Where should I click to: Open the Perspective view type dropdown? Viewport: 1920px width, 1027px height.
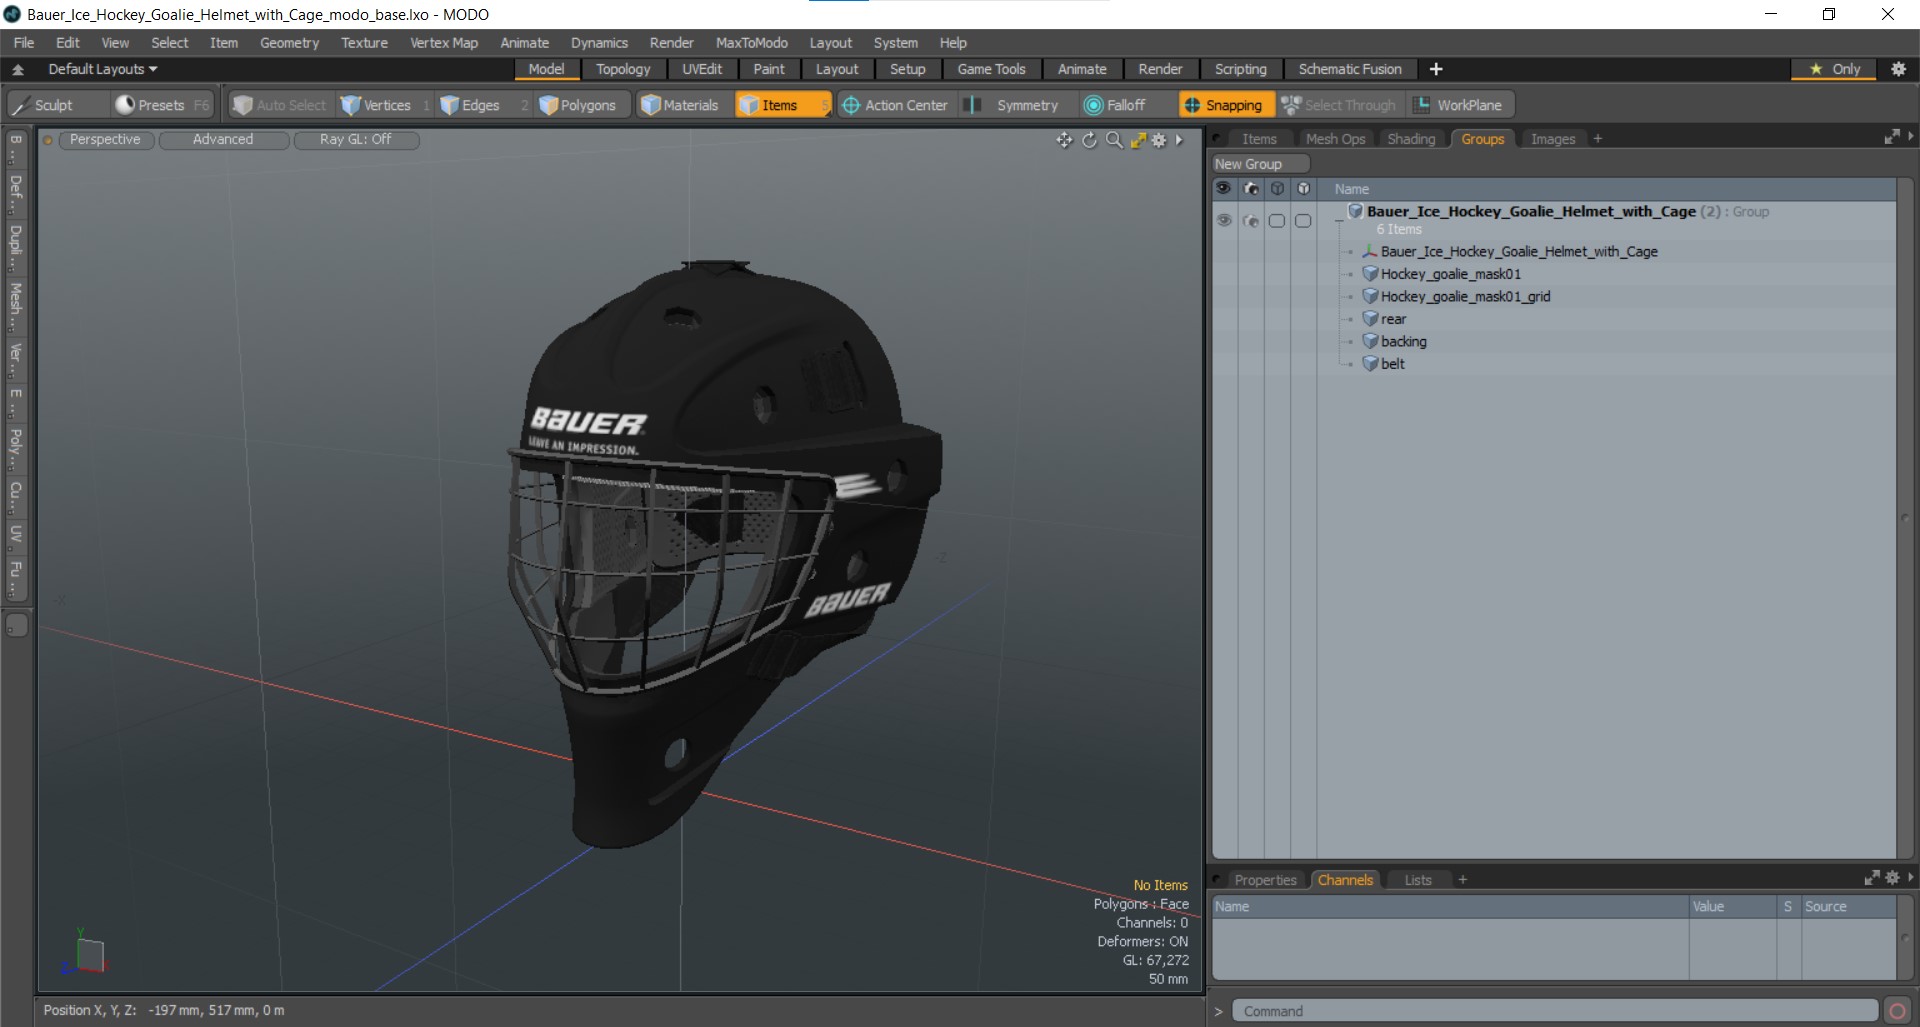click(x=105, y=139)
